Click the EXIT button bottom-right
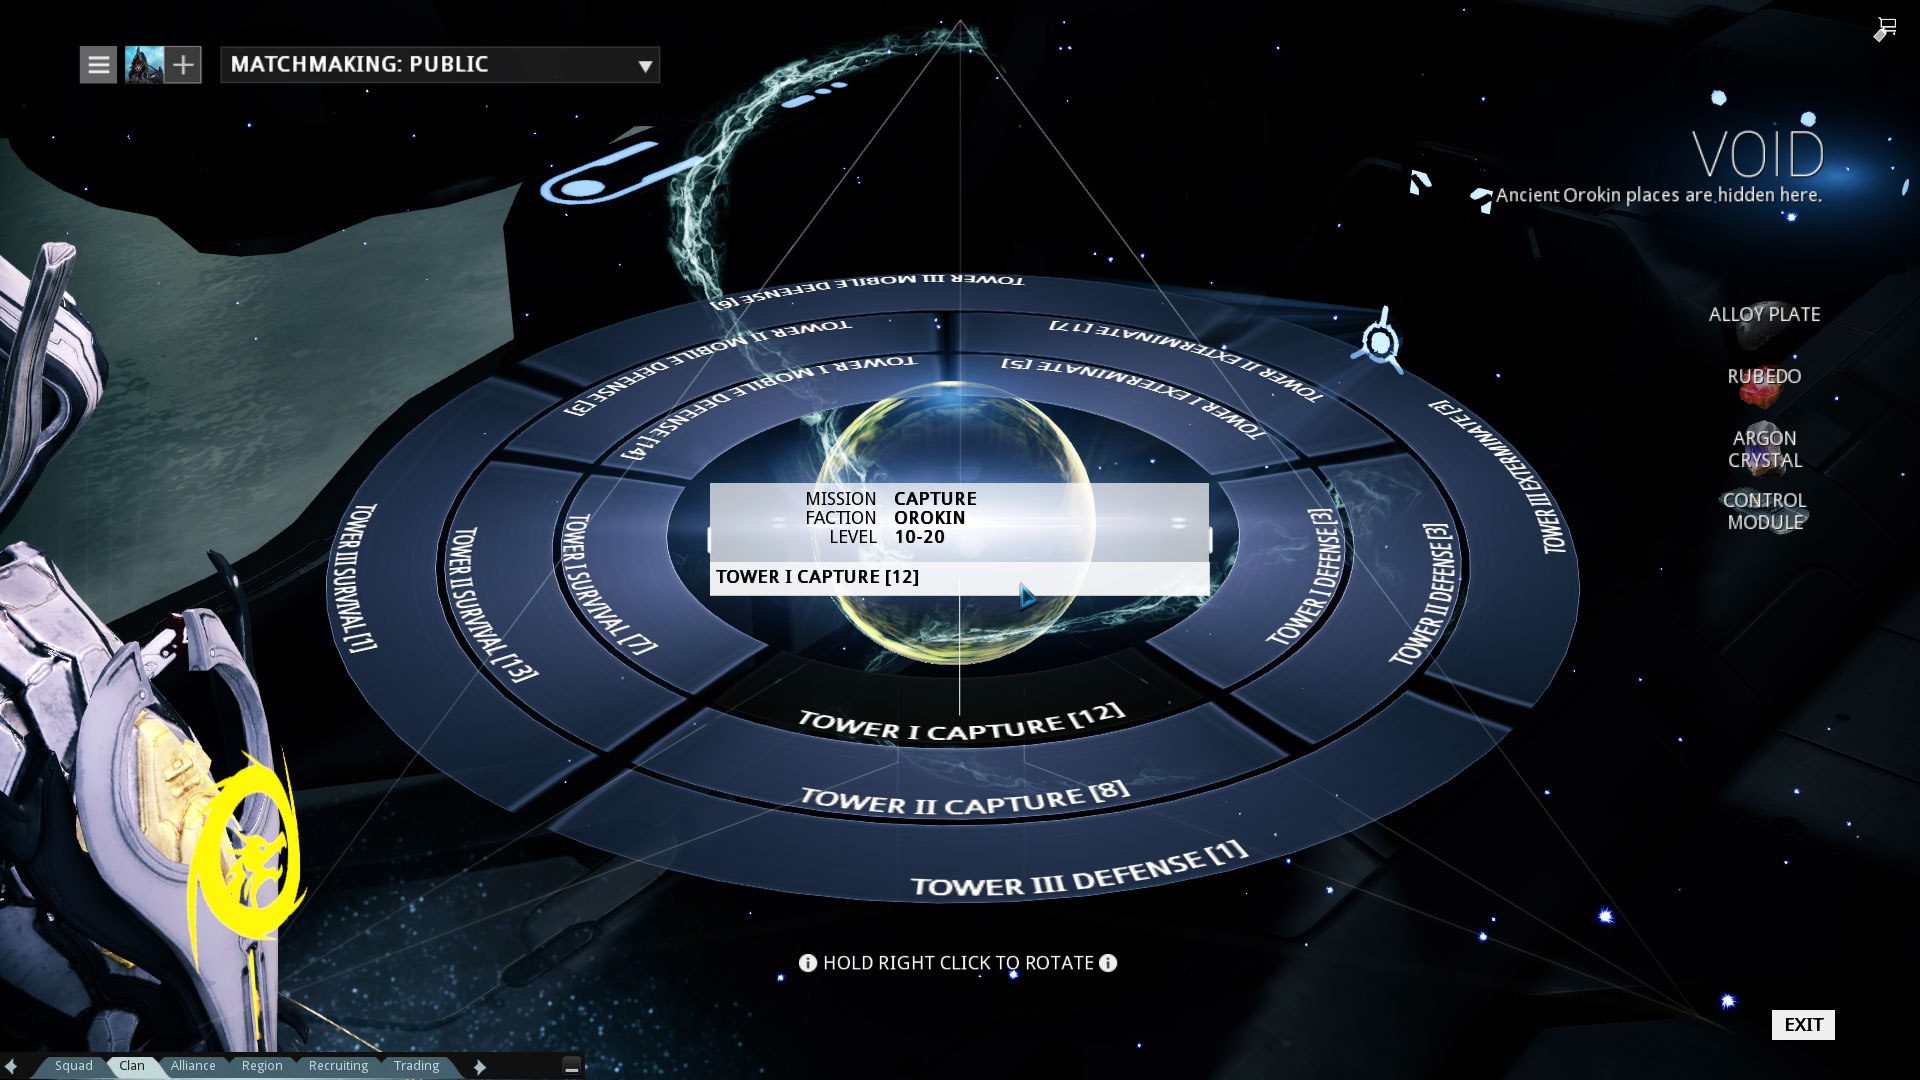1920x1080 pixels. 1804,1025
